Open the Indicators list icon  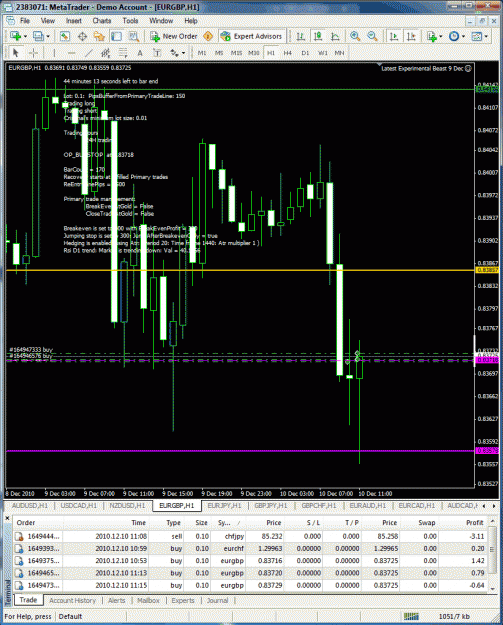[x=432, y=36]
